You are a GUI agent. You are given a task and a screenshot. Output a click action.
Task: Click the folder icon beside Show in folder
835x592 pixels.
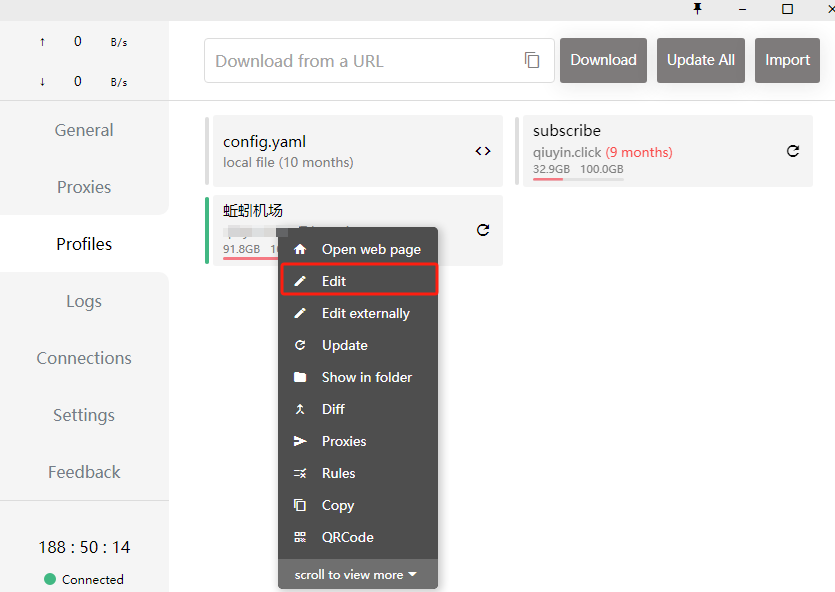[x=300, y=377]
